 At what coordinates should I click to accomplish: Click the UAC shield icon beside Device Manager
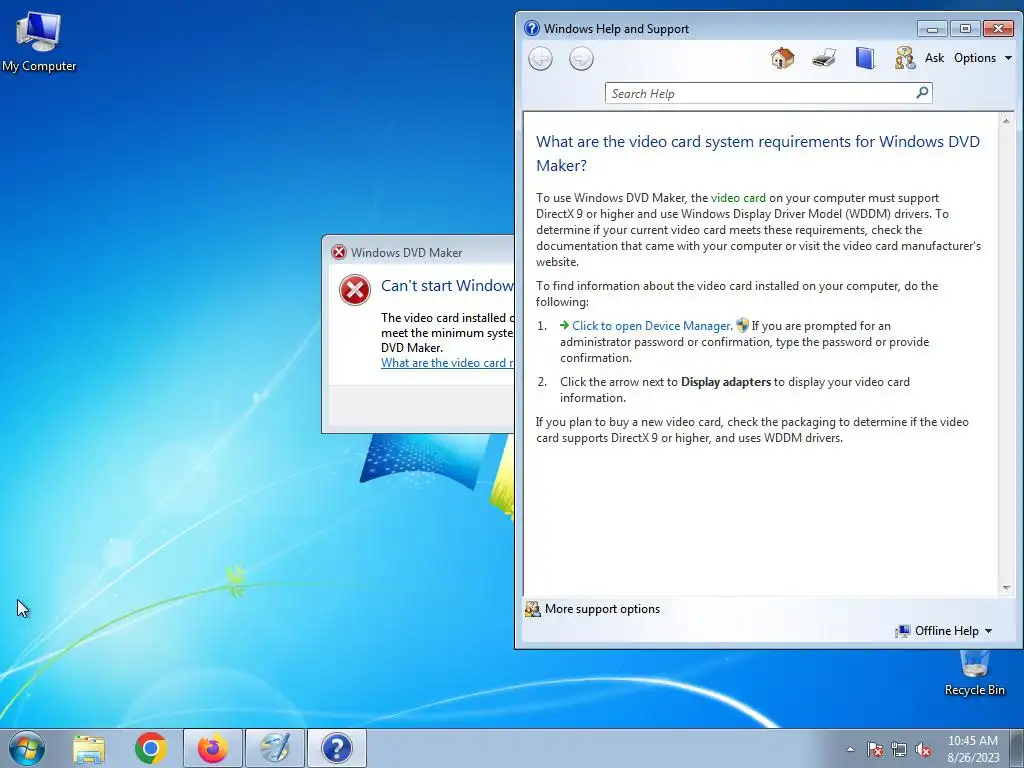(742, 325)
